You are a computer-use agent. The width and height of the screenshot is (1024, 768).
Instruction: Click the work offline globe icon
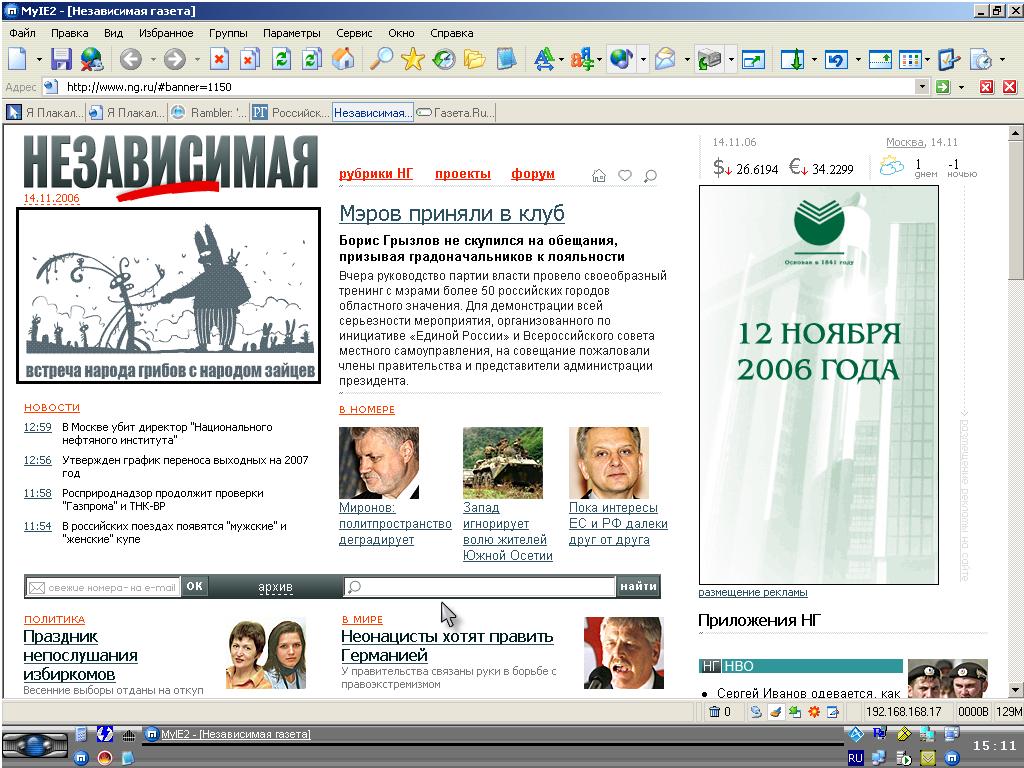[91, 59]
